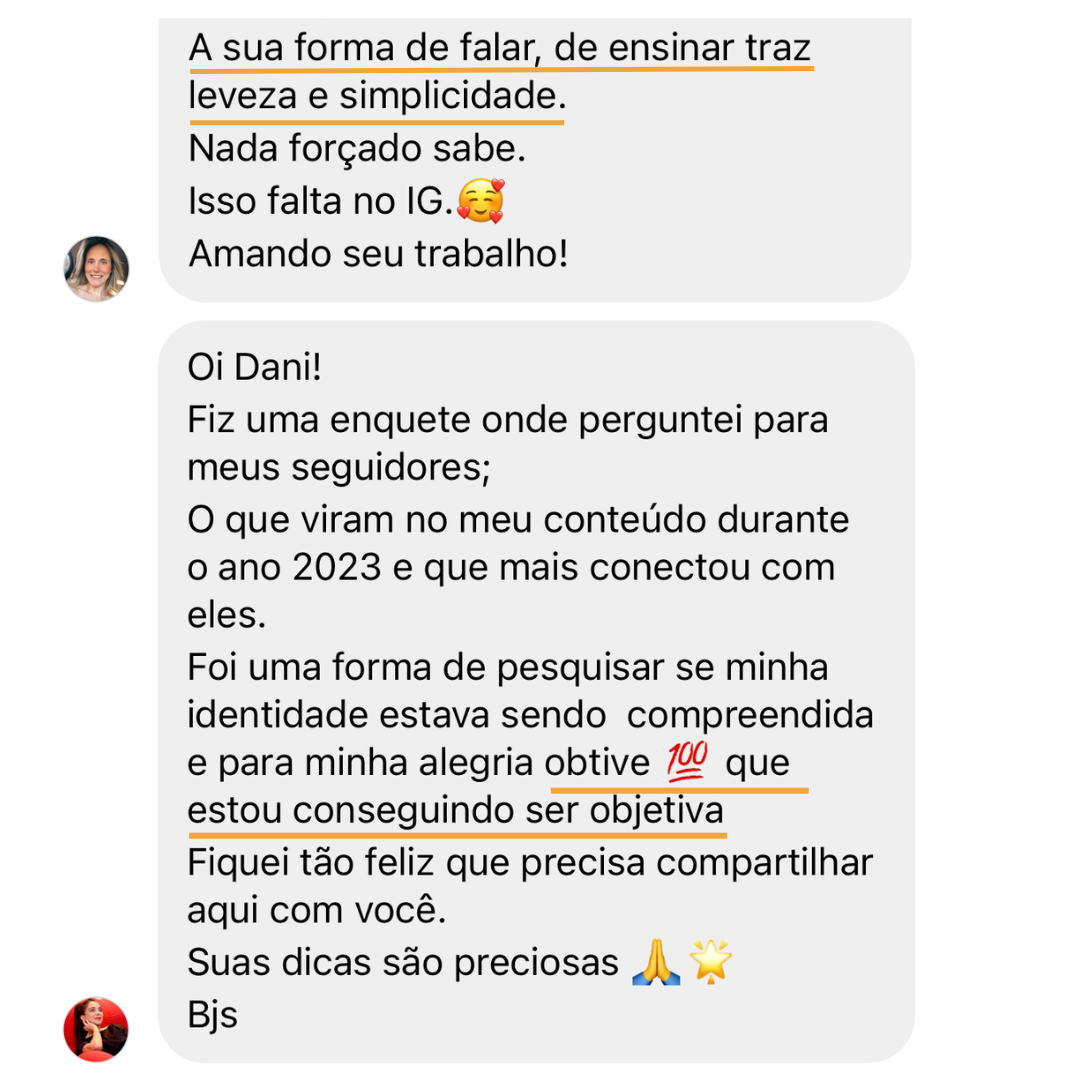Viewport: 1080px width, 1080px height.
Task: Tap the smiling face with hearts emoji
Action: point(481,201)
